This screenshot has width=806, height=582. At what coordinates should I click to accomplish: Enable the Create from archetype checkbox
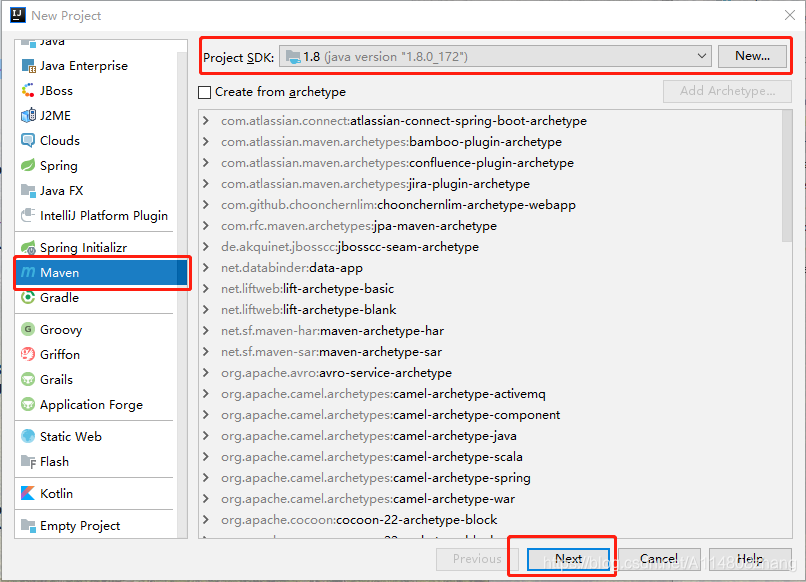[x=205, y=92]
